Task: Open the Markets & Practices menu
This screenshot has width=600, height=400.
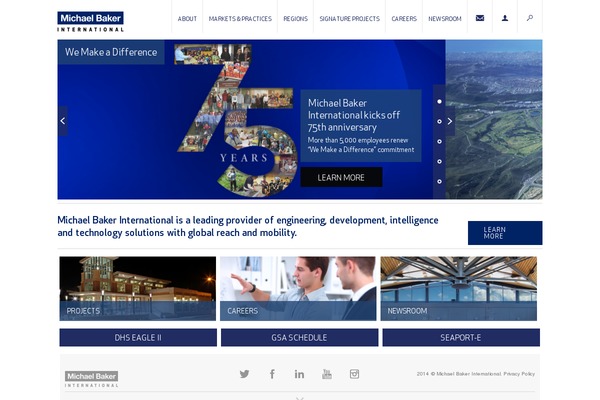Action: click(240, 18)
